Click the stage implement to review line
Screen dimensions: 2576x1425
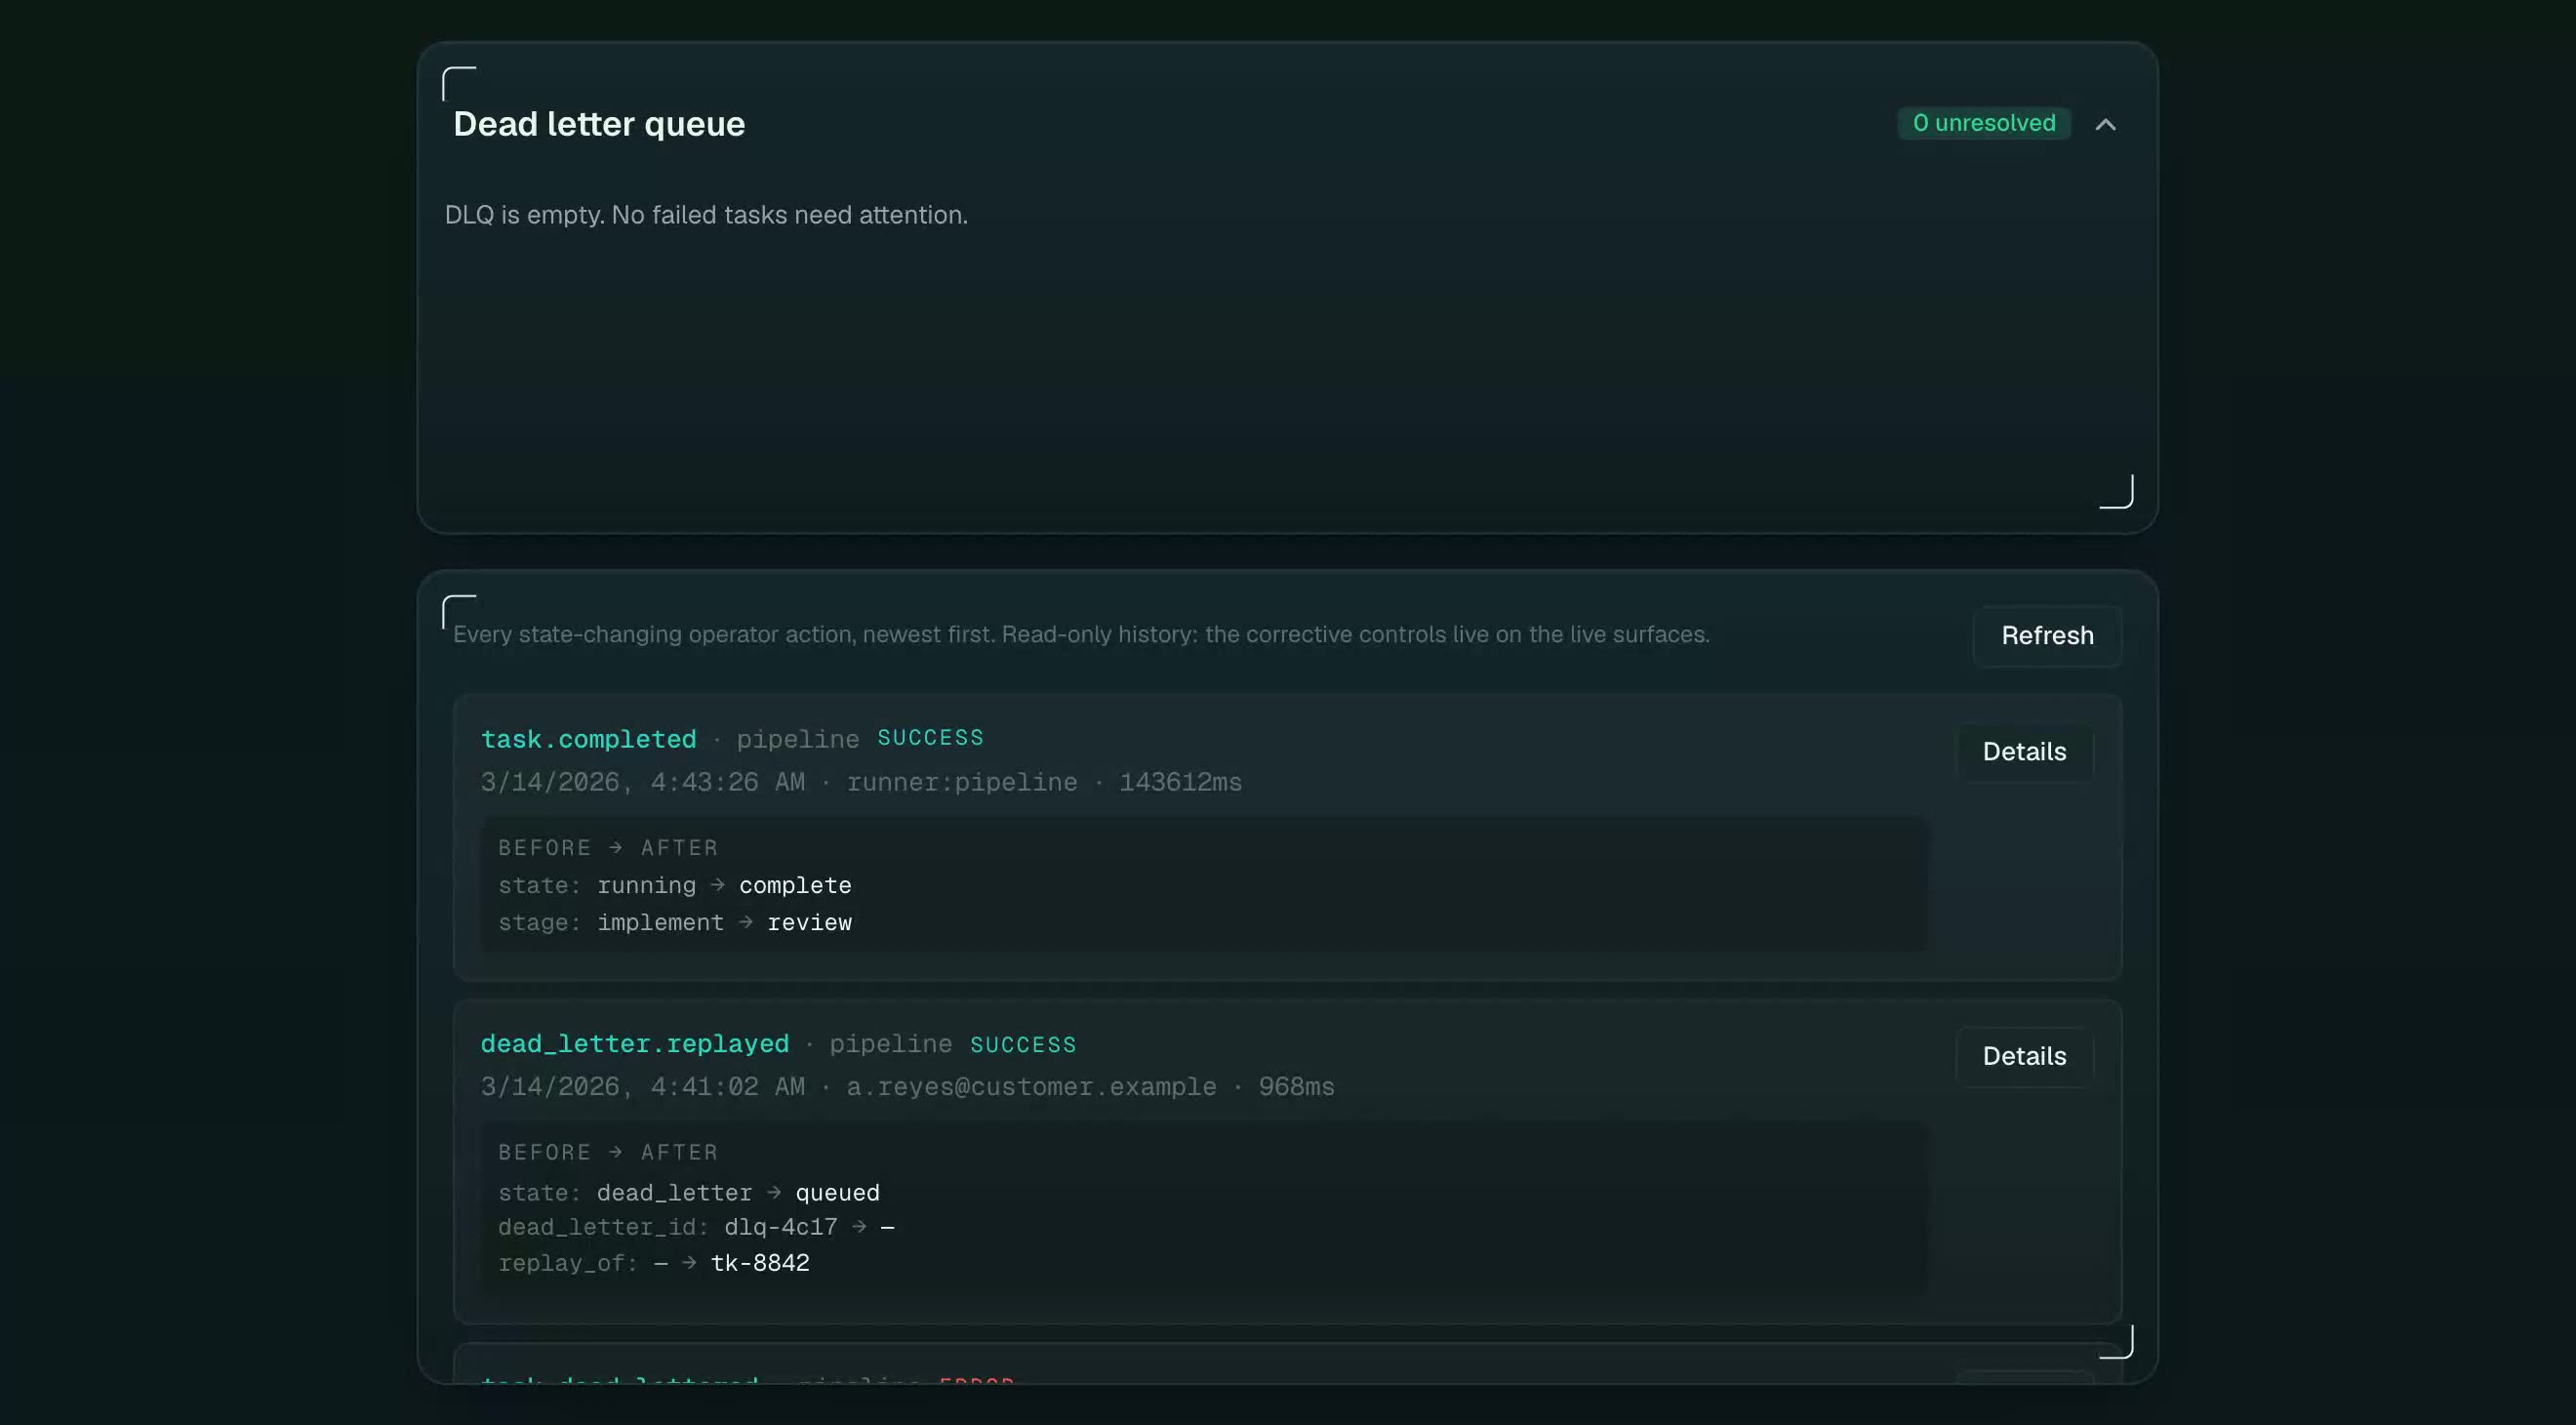pos(675,923)
